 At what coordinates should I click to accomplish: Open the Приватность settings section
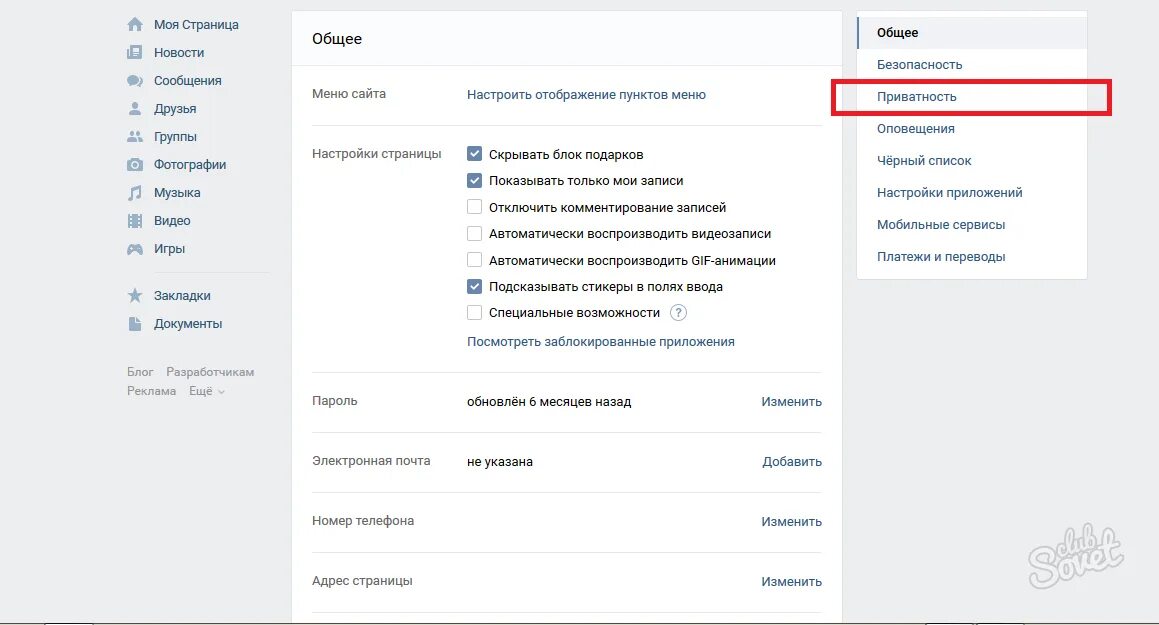972,97
